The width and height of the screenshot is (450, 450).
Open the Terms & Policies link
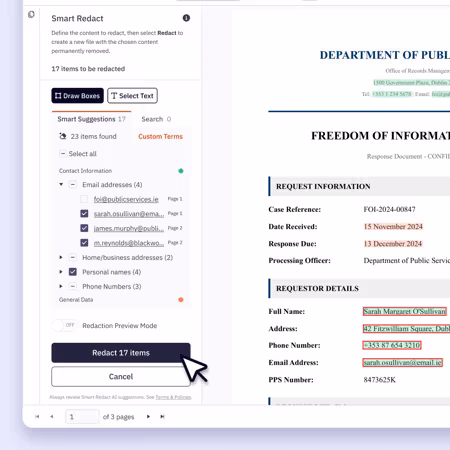[173, 397]
